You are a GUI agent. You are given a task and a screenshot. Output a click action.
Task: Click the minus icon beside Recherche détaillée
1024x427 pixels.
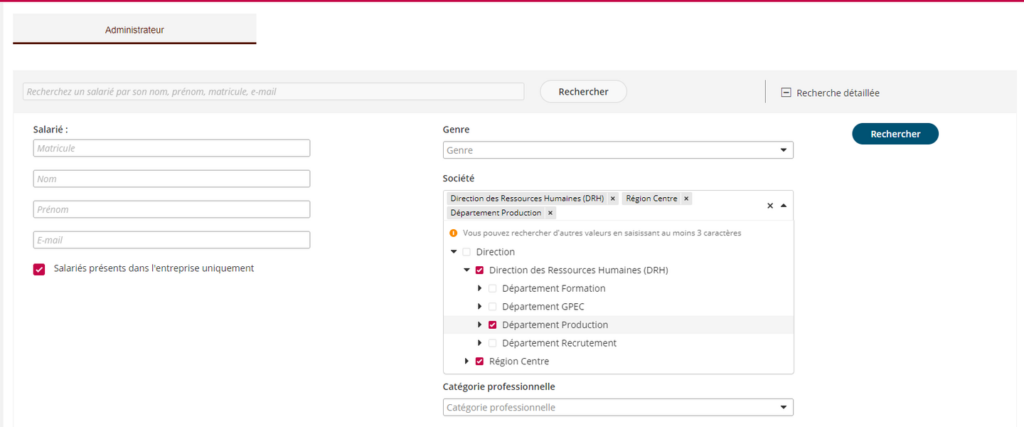[x=786, y=92]
